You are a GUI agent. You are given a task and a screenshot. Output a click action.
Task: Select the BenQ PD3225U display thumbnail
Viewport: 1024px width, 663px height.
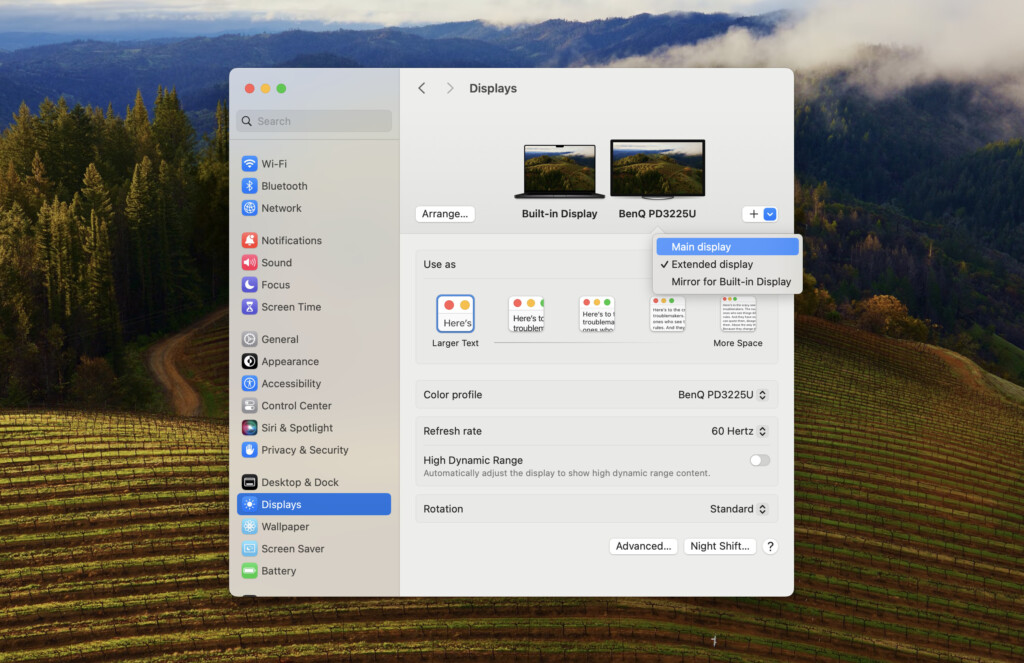pyautogui.click(x=658, y=169)
